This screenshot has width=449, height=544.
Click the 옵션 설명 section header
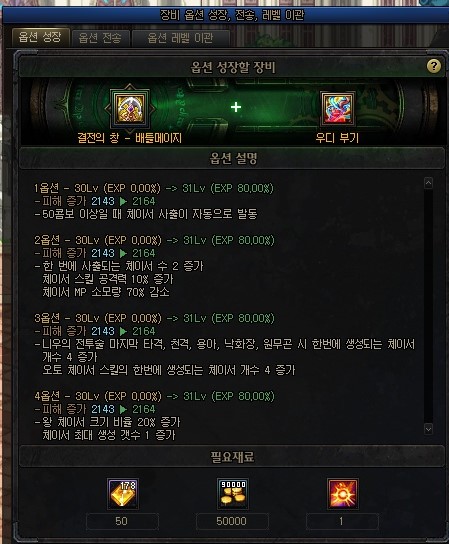click(232, 159)
